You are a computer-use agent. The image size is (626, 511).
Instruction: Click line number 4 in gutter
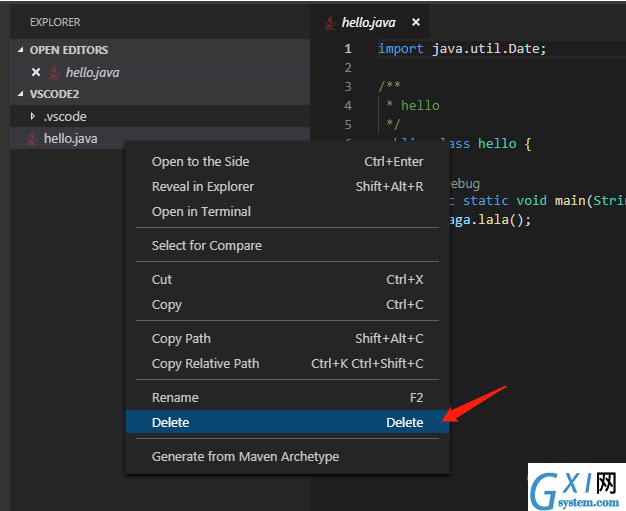[x=348, y=106]
